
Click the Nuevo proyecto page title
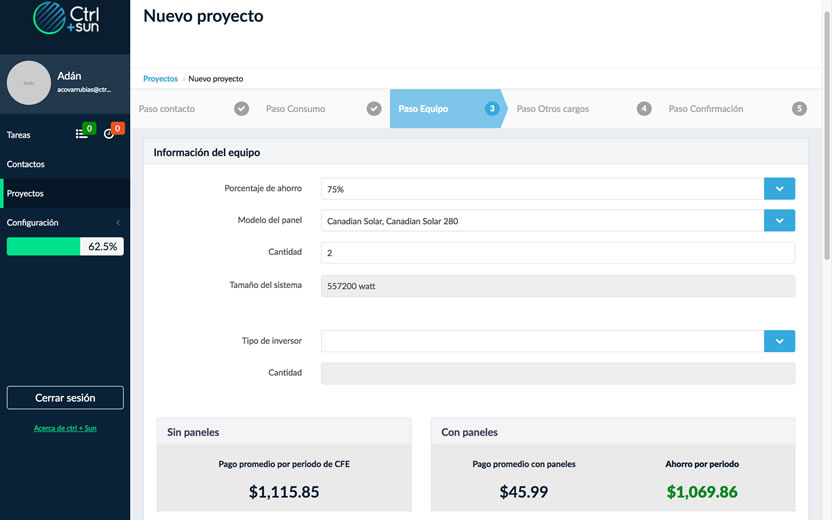pos(203,16)
